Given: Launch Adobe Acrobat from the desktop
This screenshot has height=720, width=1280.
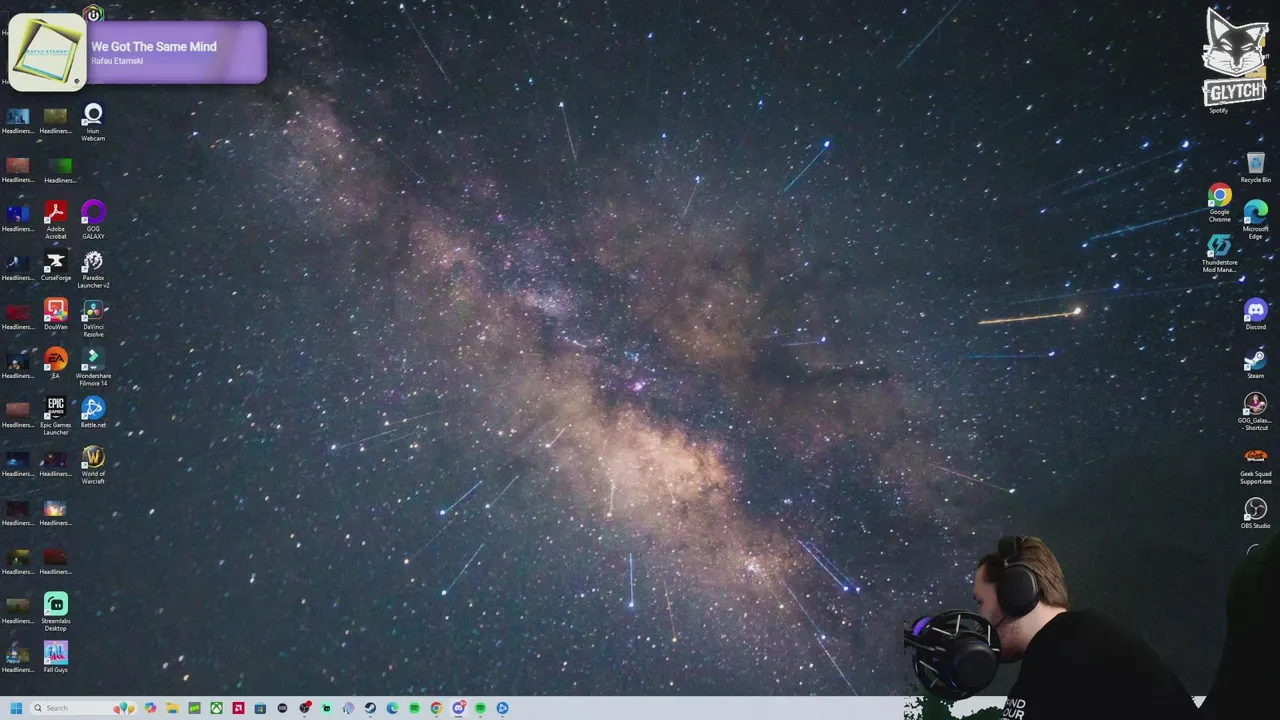Looking at the screenshot, I should (55, 220).
